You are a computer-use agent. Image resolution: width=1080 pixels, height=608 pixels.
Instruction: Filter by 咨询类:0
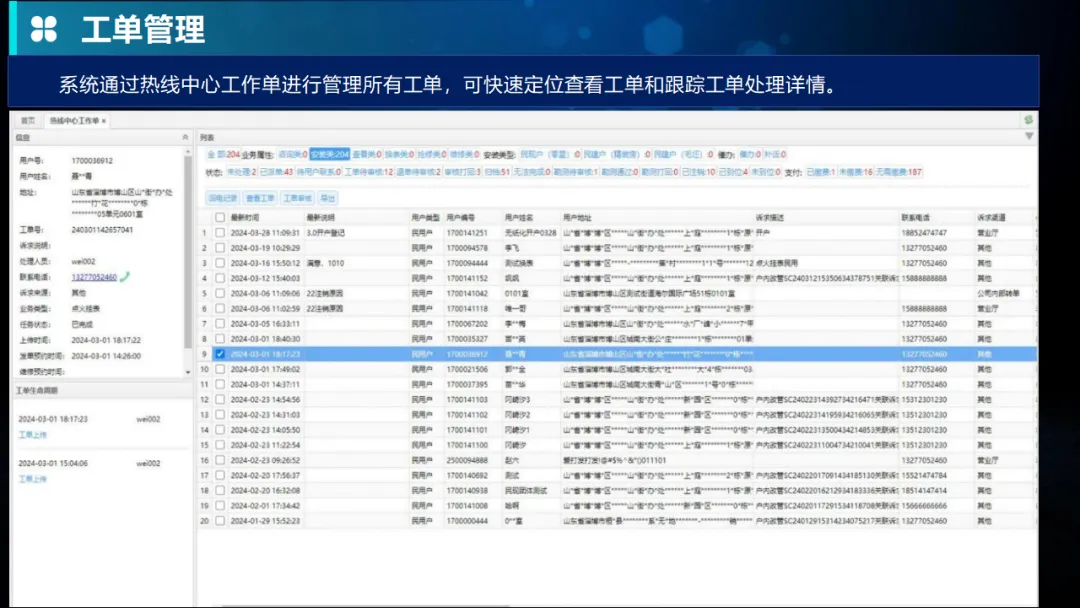click(293, 154)
